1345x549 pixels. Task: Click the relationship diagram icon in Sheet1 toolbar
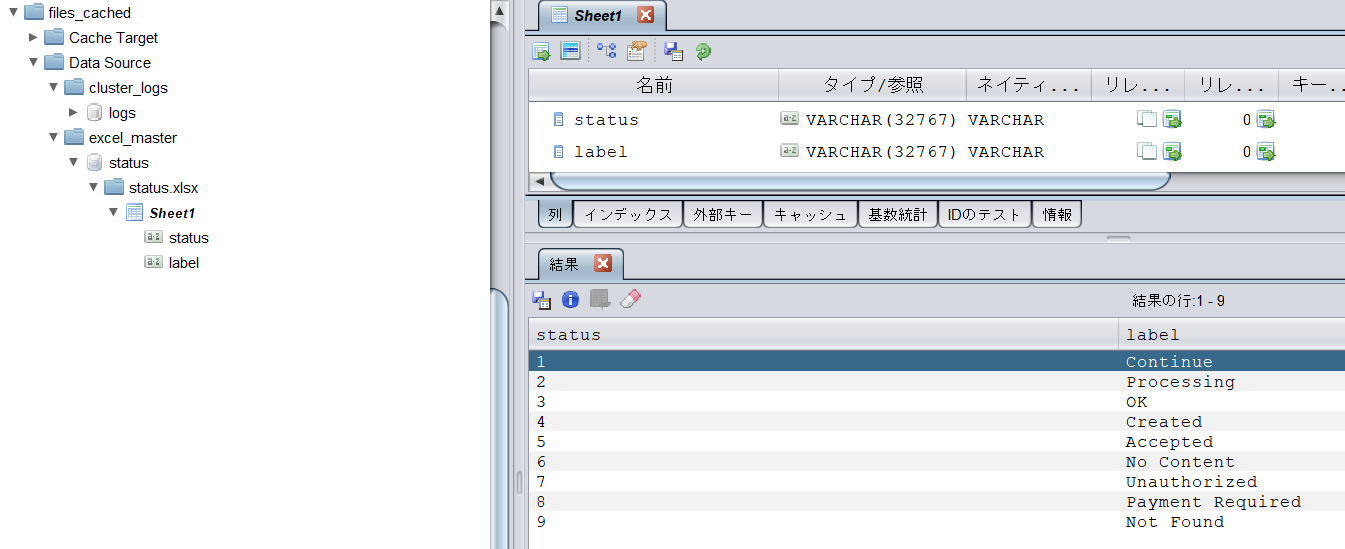(607, 51)
